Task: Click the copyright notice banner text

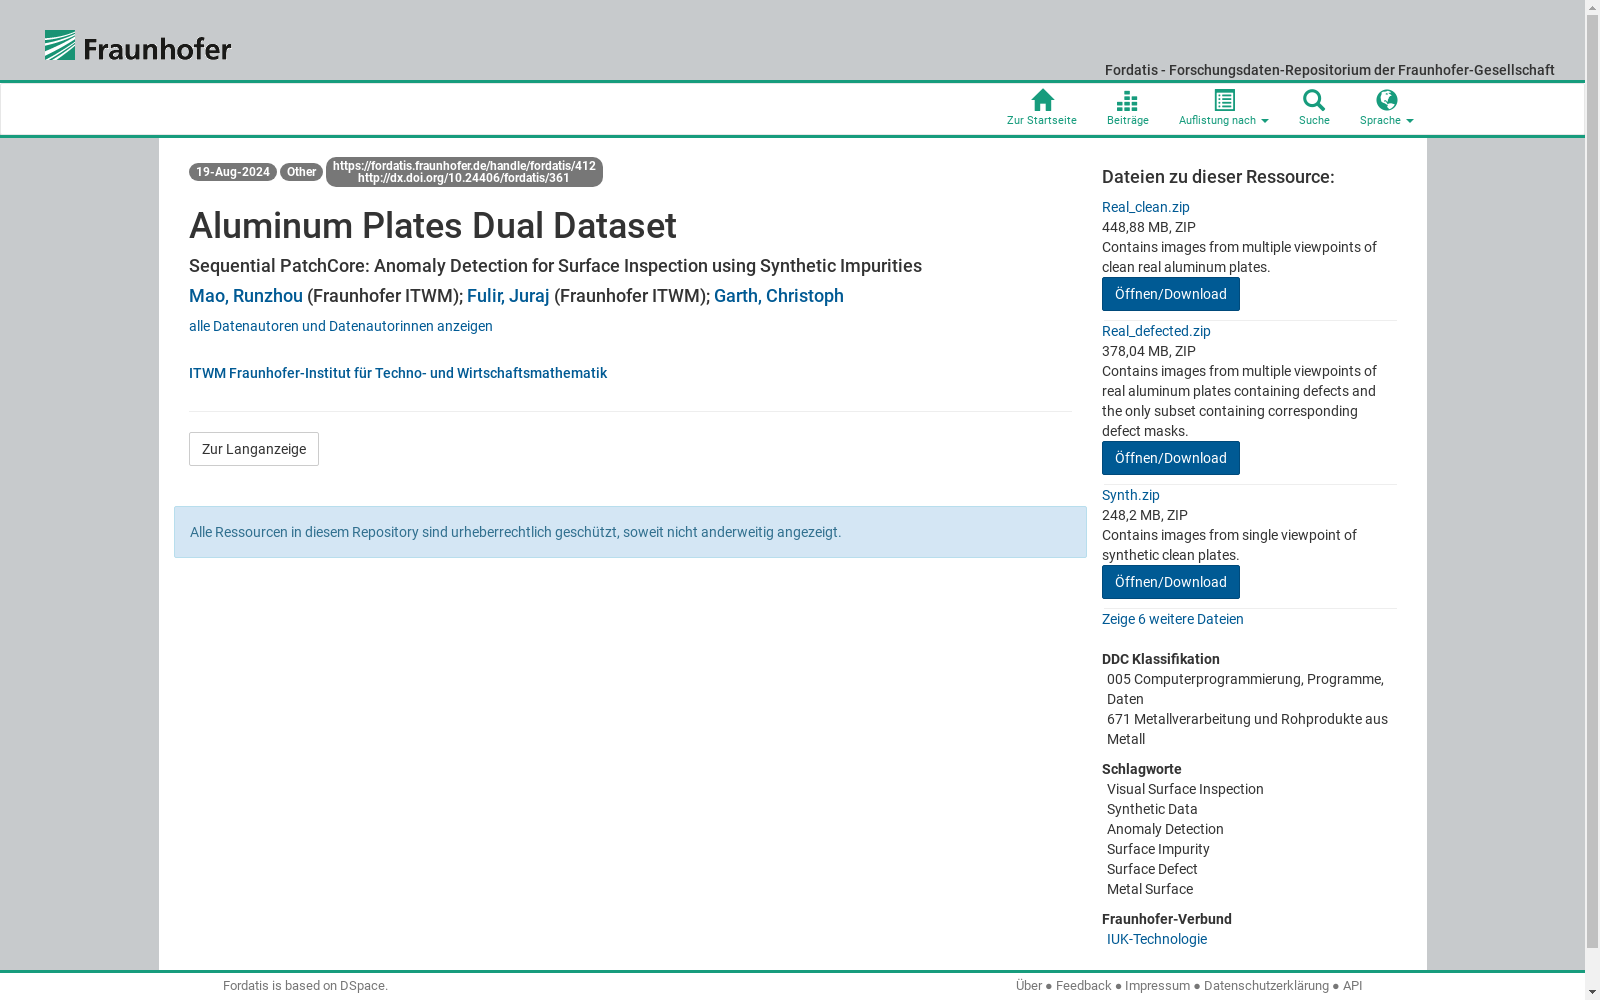Action: click(x=516, y=532)
